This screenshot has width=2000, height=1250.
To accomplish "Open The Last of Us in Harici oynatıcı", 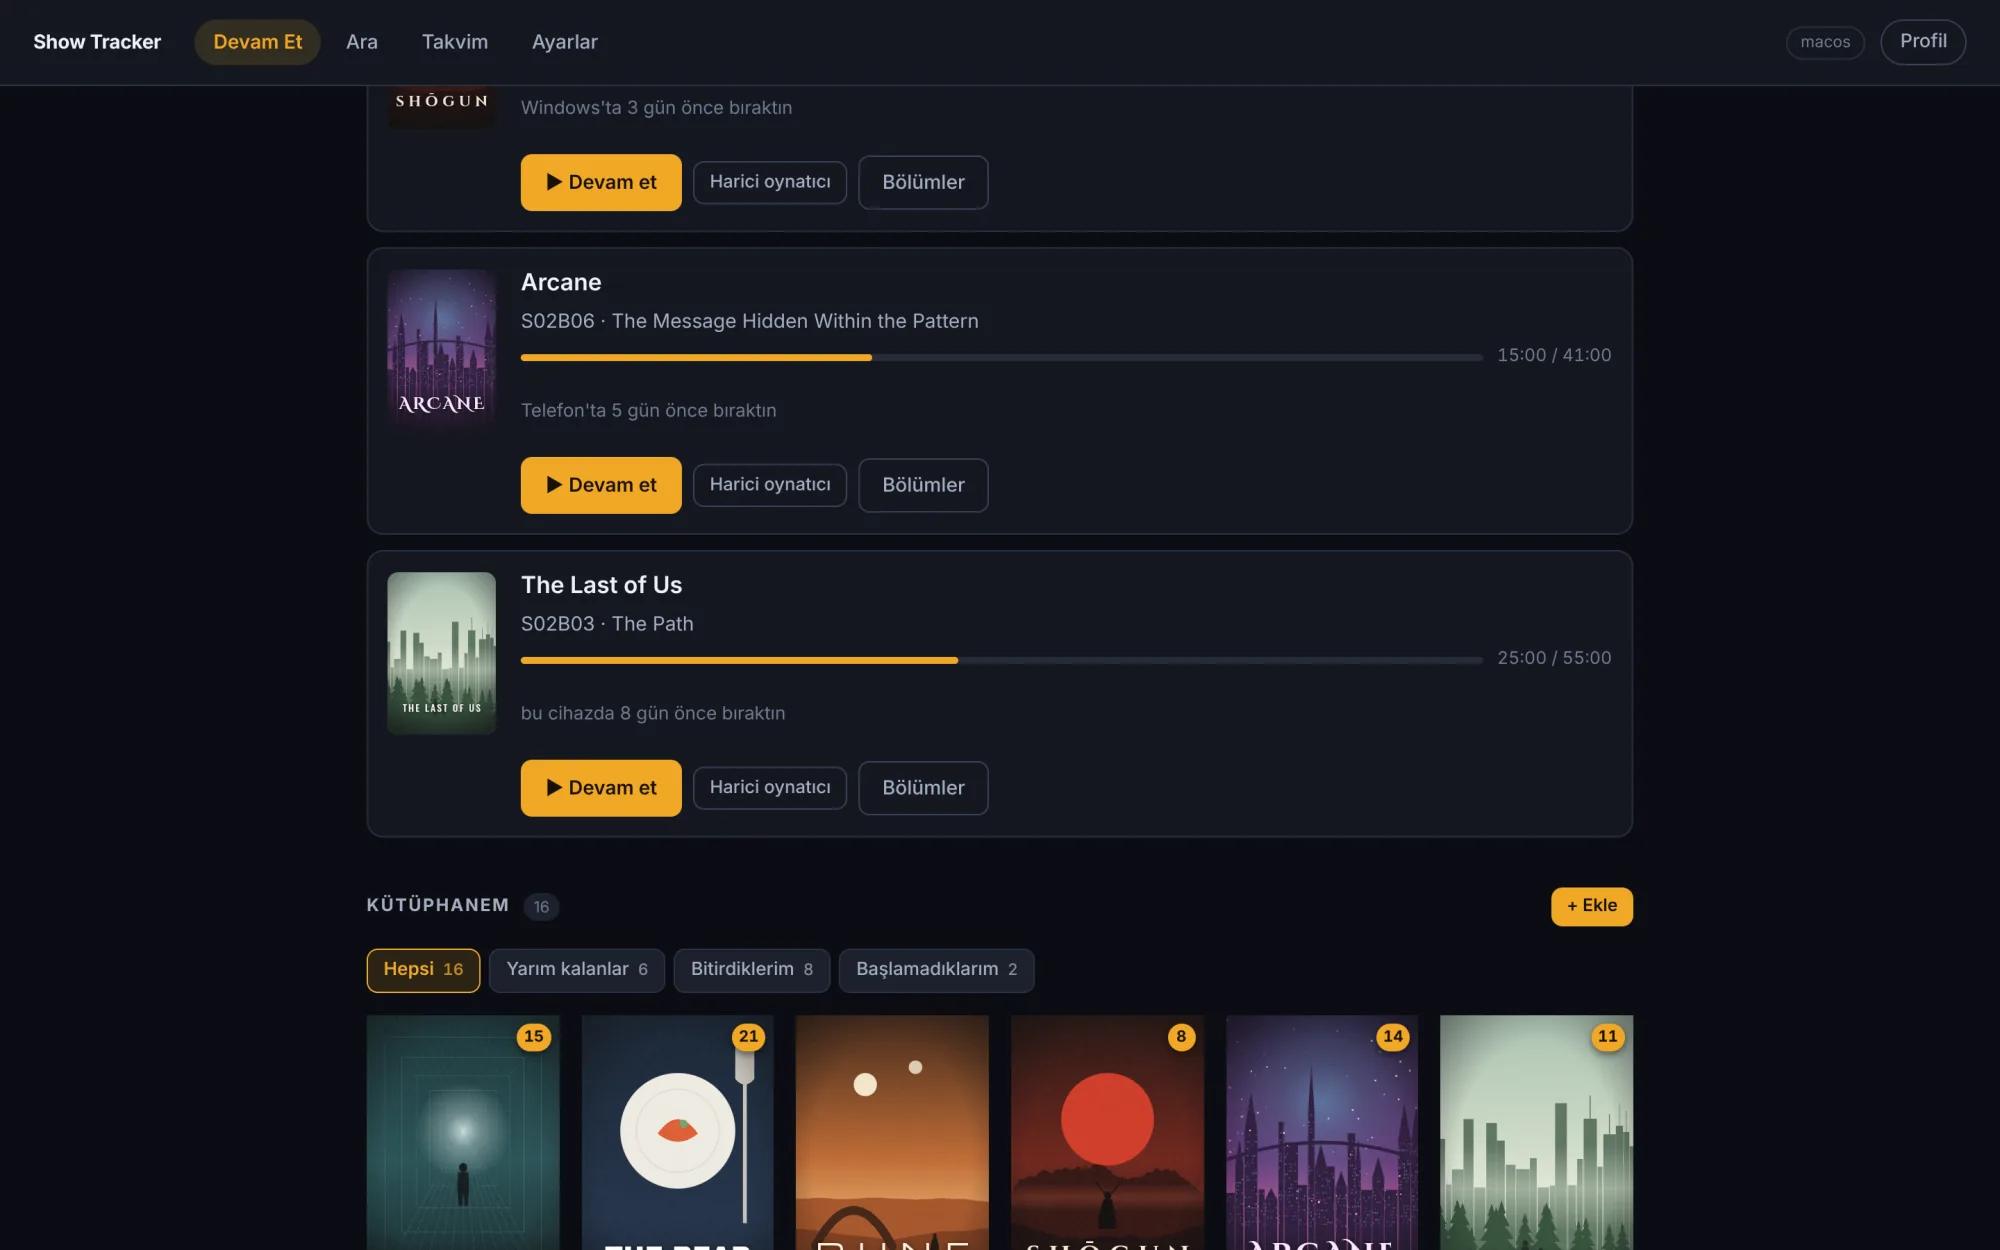I will [770, 788].
